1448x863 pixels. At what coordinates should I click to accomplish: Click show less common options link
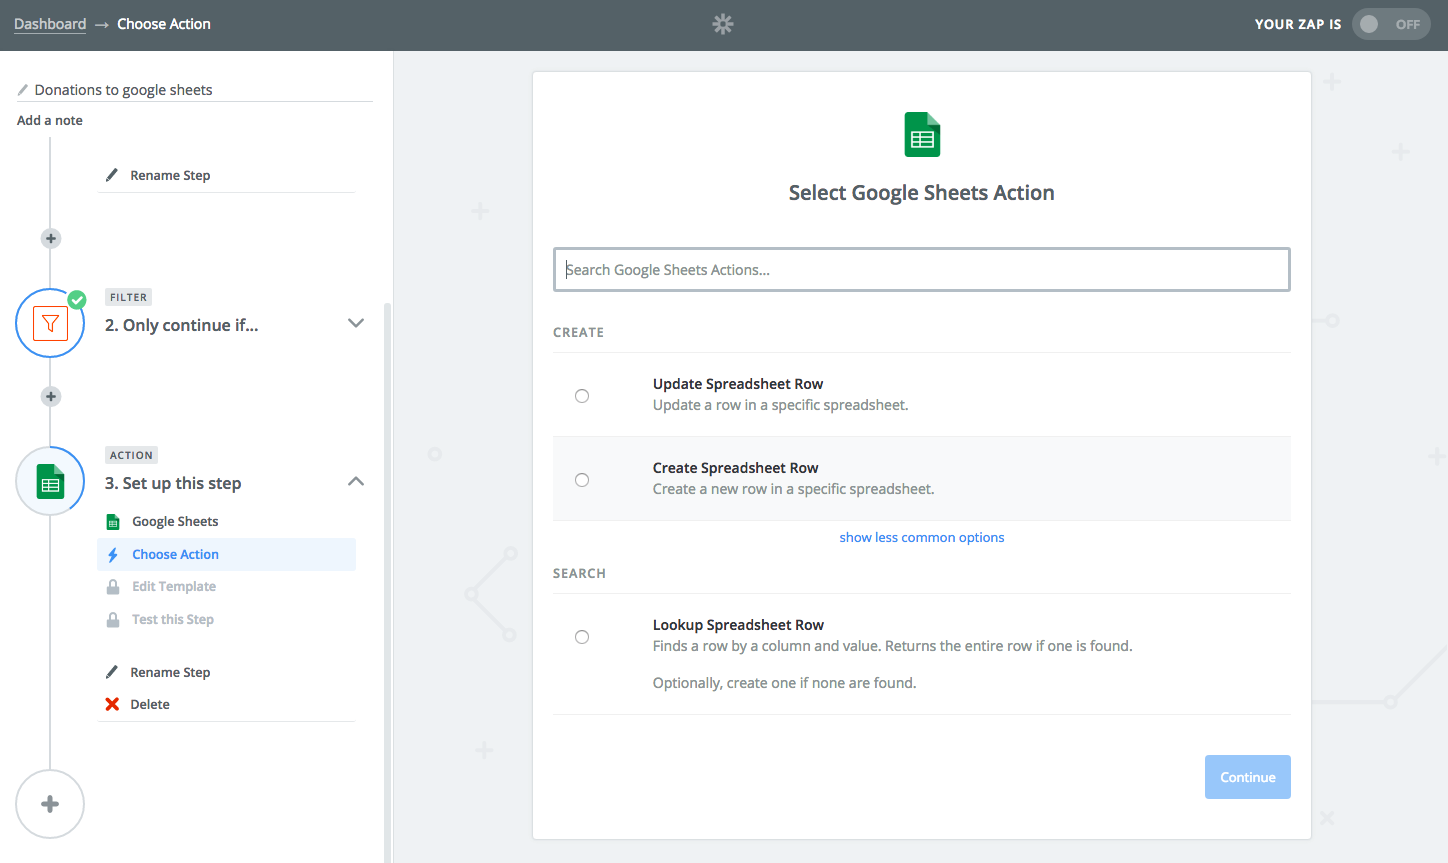pyautogui.click(x=922, y=537)
